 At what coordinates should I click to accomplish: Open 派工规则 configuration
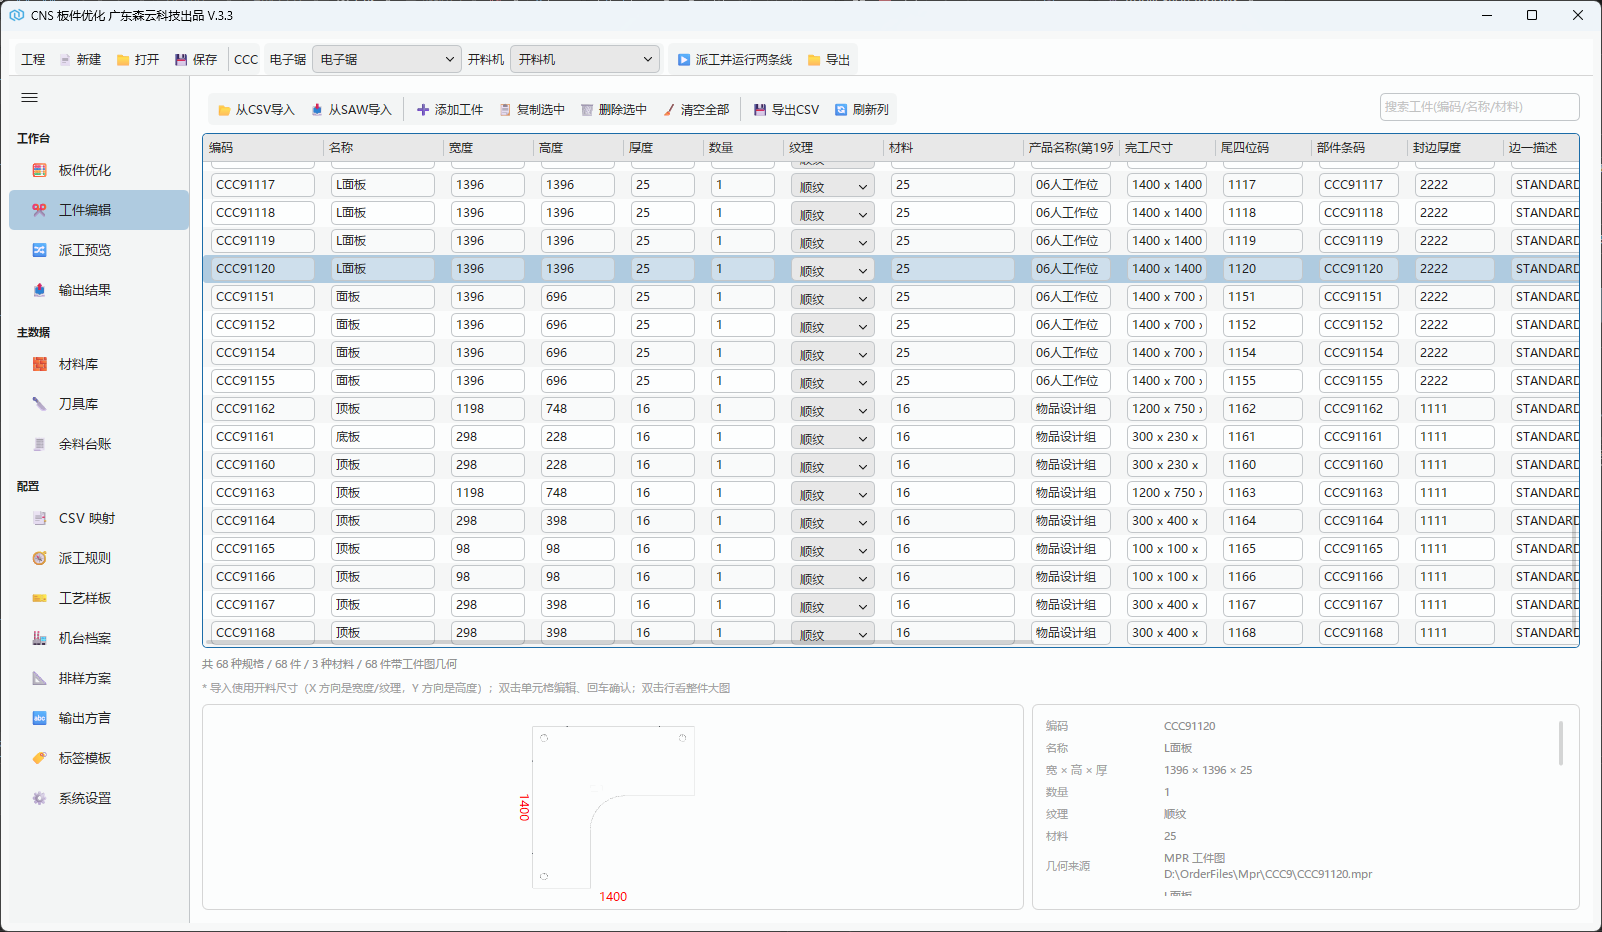pyautogui.click(x=99, y=558)
